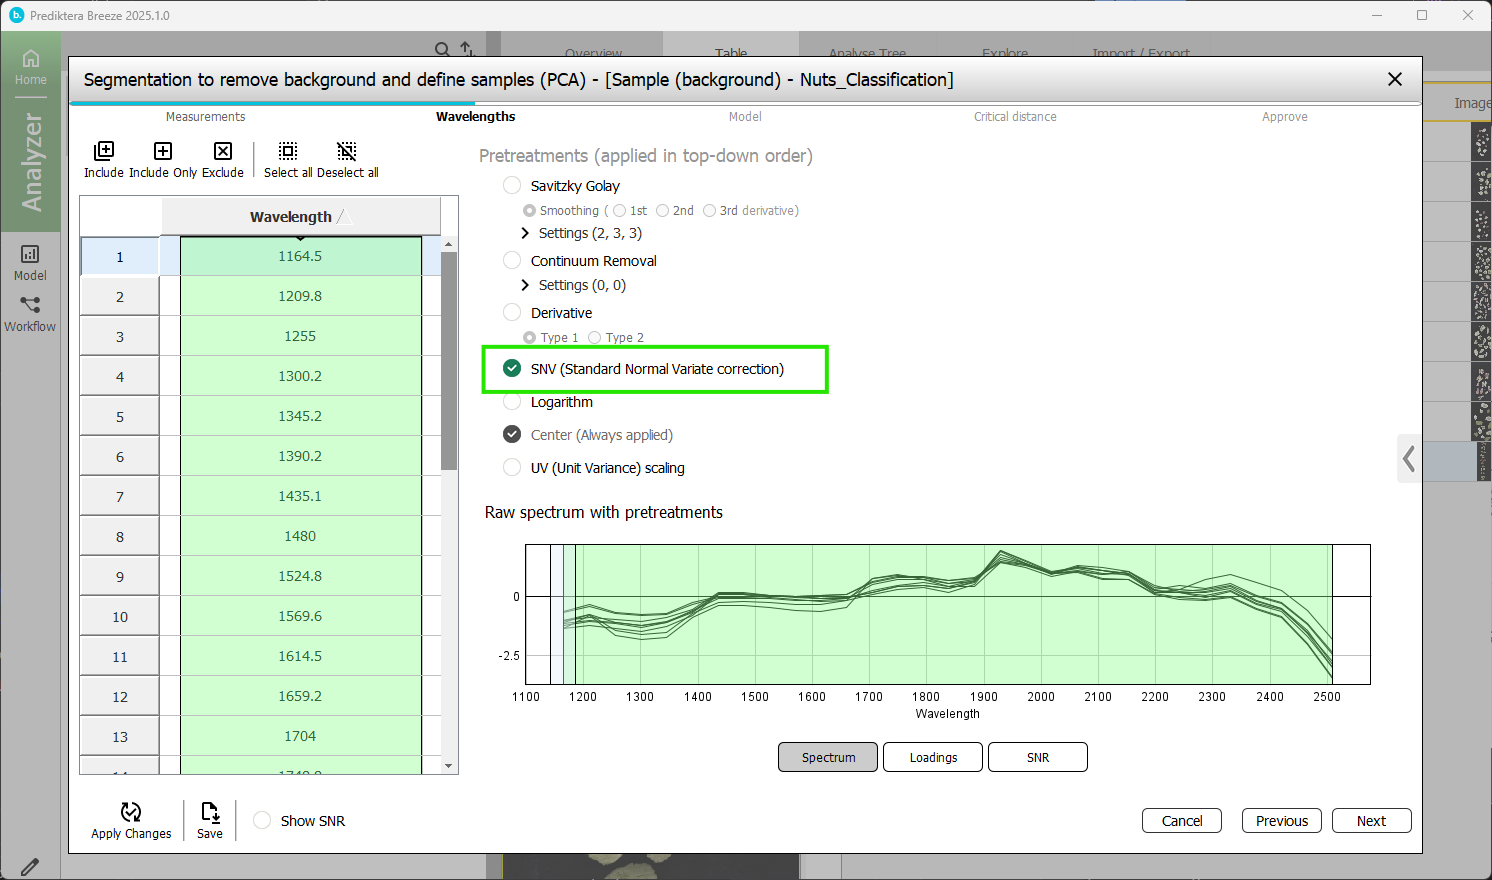Enable Savitzky Golay pretreatment
1492x880 pixels.
512,186
